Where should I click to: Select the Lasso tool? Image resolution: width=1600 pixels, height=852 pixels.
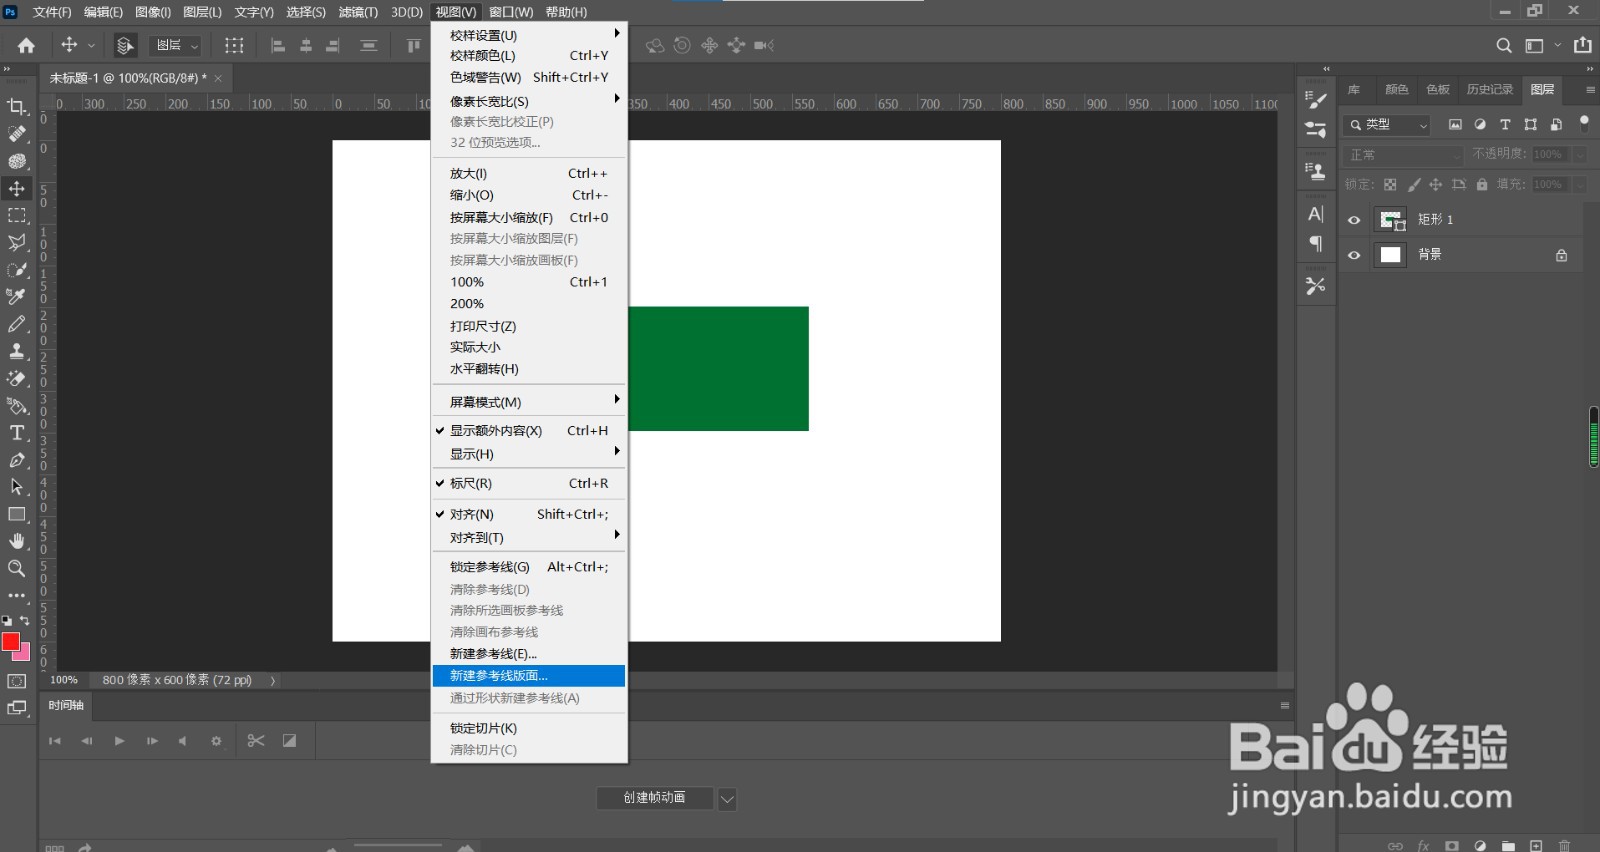(17, 243)
